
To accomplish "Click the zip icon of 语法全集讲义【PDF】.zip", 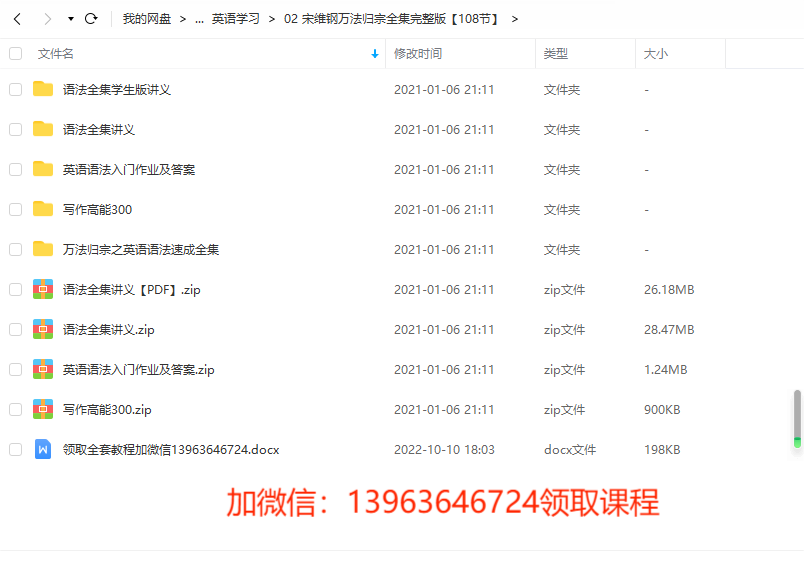I will 43,289.
